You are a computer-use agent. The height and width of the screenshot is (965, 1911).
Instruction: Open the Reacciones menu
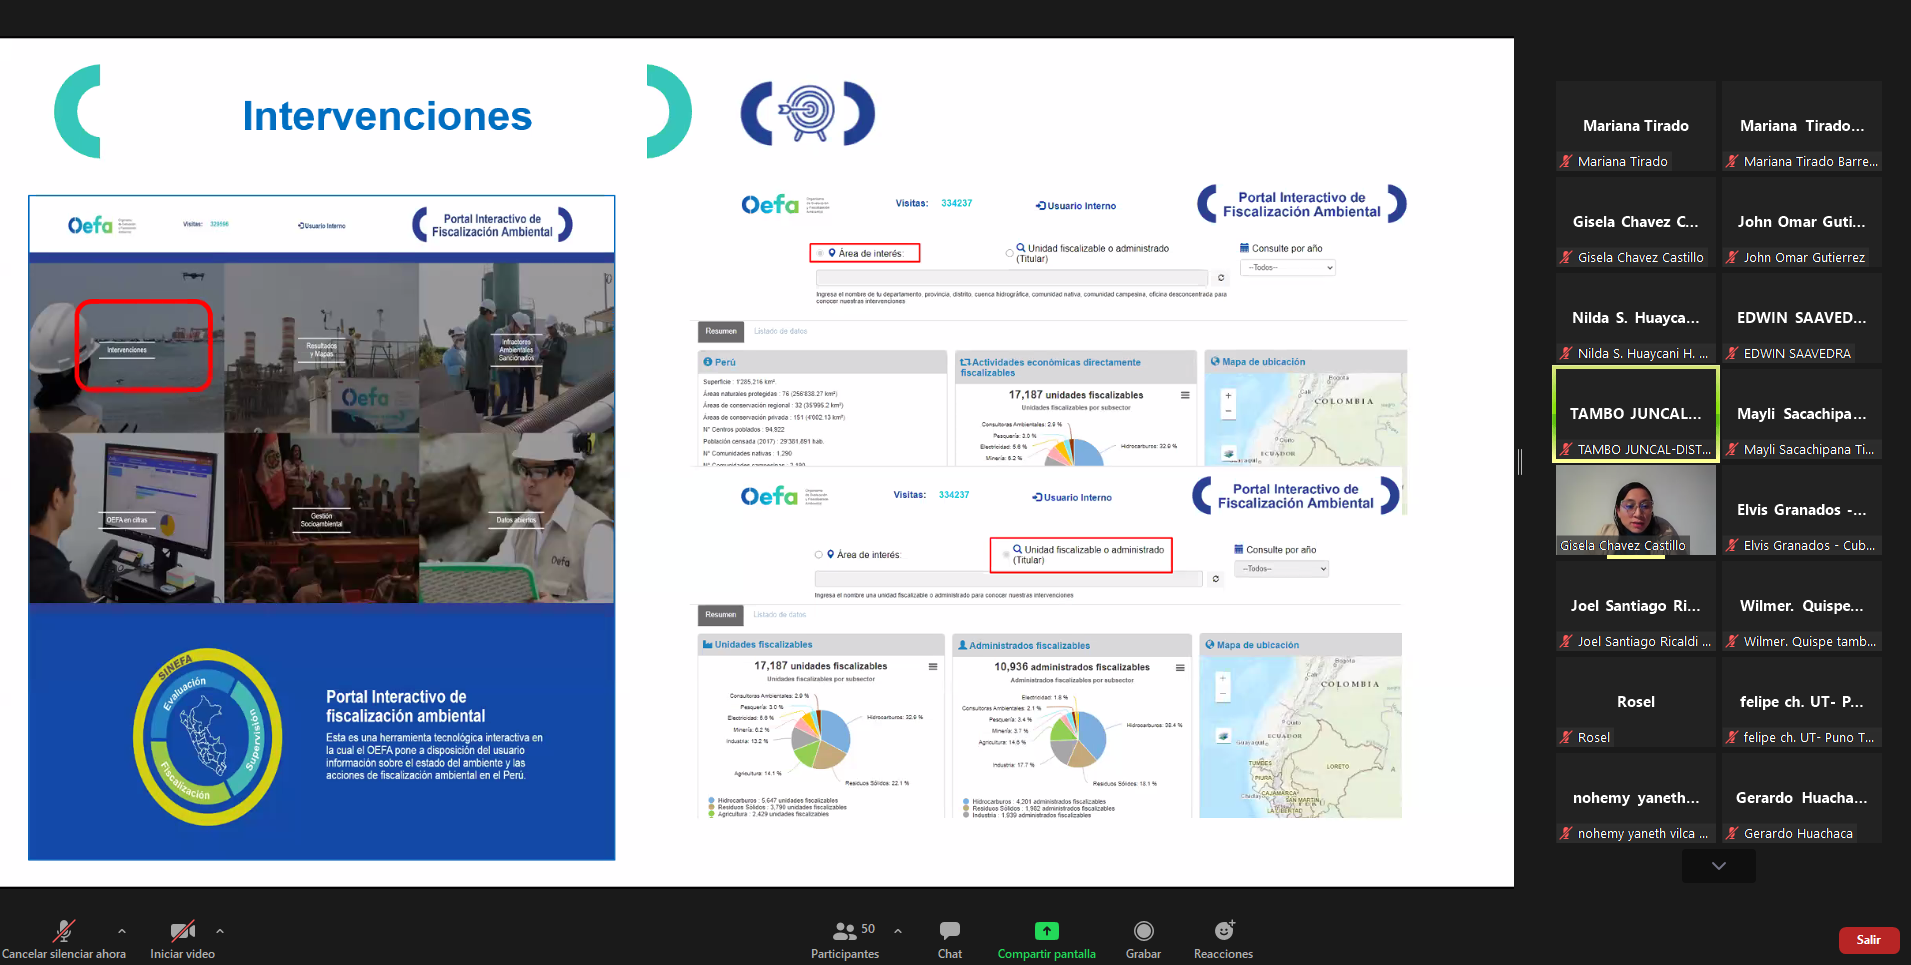[x=1224, y=939]
